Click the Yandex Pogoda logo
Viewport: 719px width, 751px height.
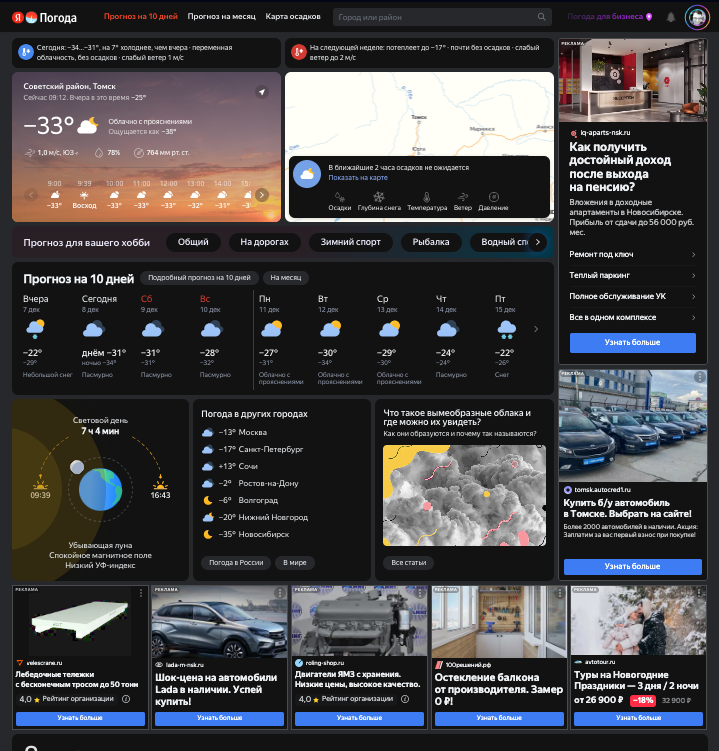click(43, 17)
